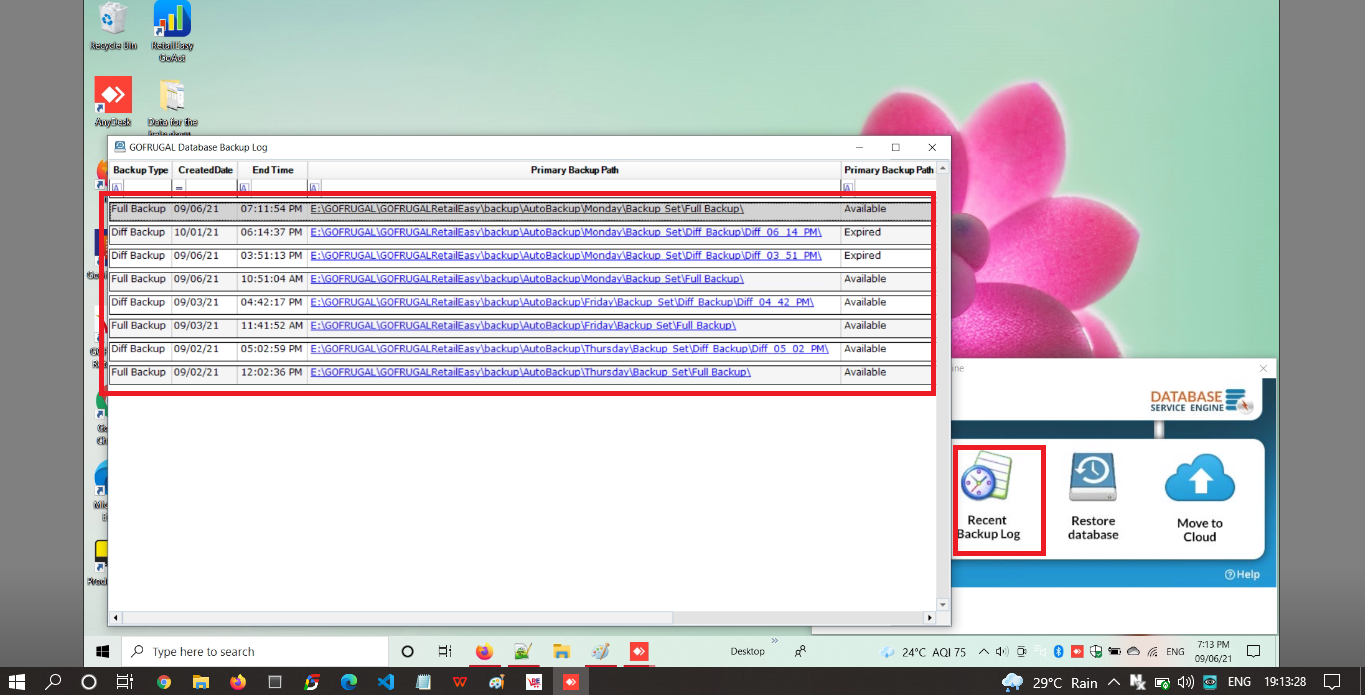
Task: Select Available status in the 12:02:36 PM row
Action: click(x=887, y=372)
